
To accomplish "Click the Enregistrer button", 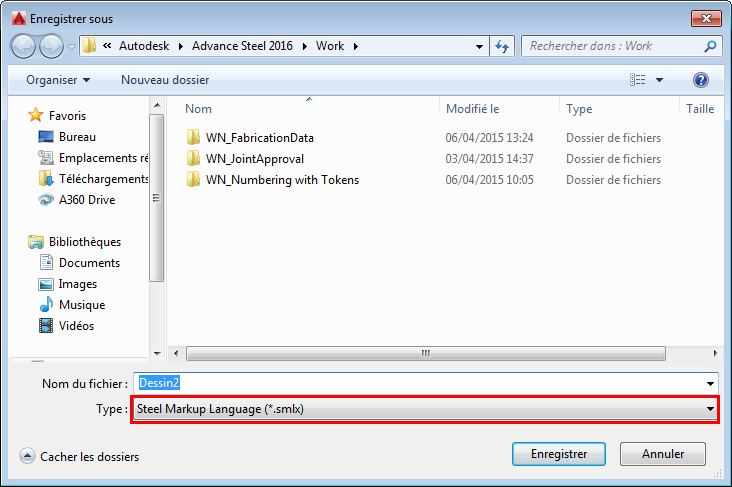I will [559, 454].
